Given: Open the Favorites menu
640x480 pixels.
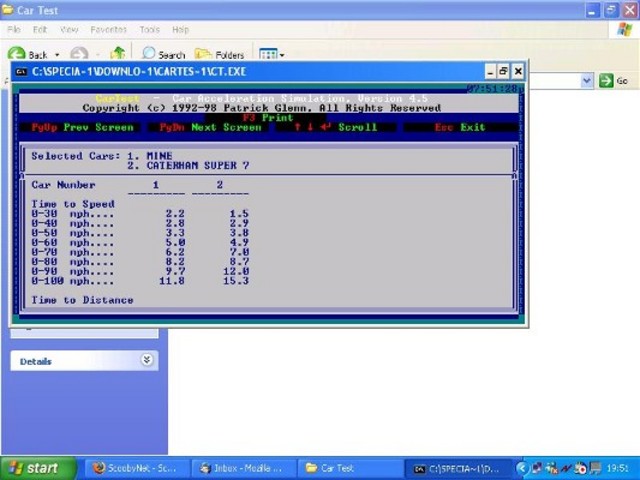Looking at the screenshot, I should click(108, 30).
